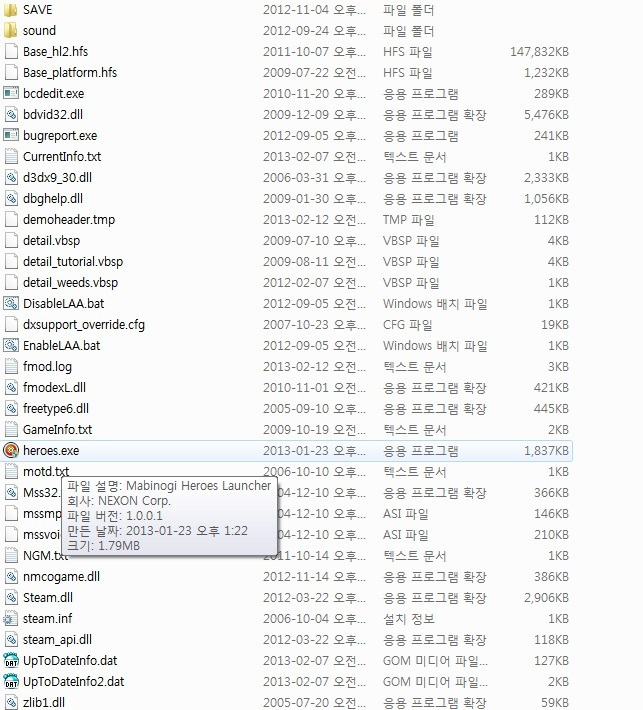Viewport: 643px width, 710px height.
Task: Select the steam.inf setup info icon
Action: [10, 619]
